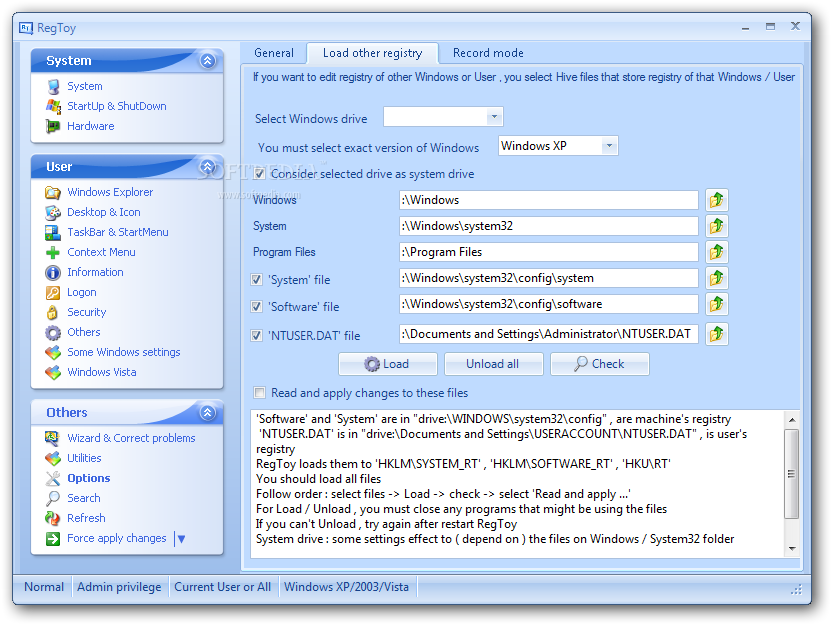Select the Load other registry tab
This screenshot has width=832, height=625.
tap(372, 53)
